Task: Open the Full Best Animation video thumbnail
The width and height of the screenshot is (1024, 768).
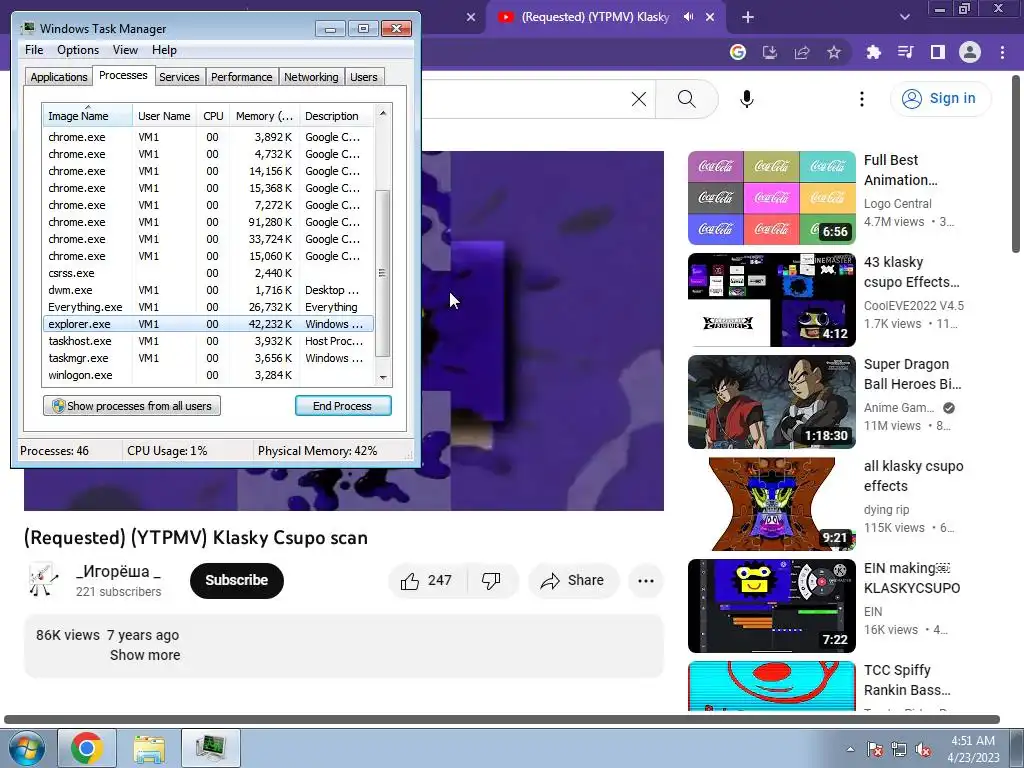Action: click(771, 198)
